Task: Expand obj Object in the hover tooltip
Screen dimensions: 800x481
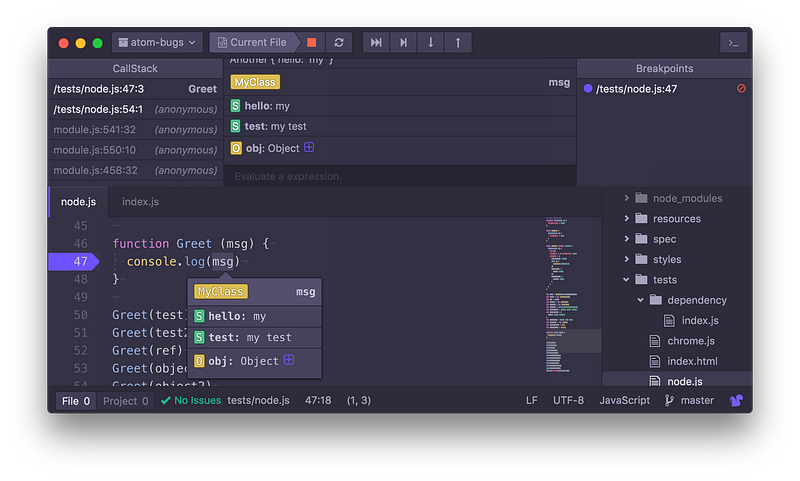Action: [x=289, y=360]
